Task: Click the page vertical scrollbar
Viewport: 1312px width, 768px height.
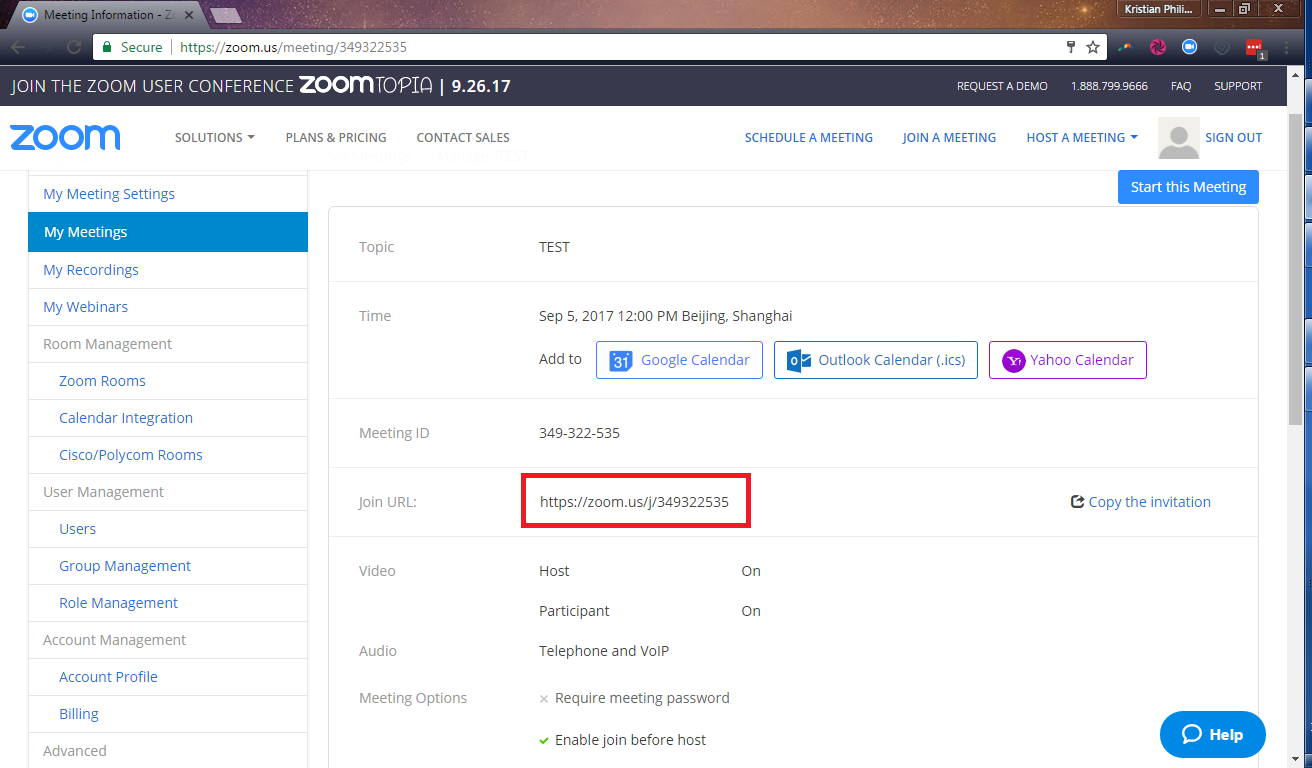Action: pos(1295,270)
